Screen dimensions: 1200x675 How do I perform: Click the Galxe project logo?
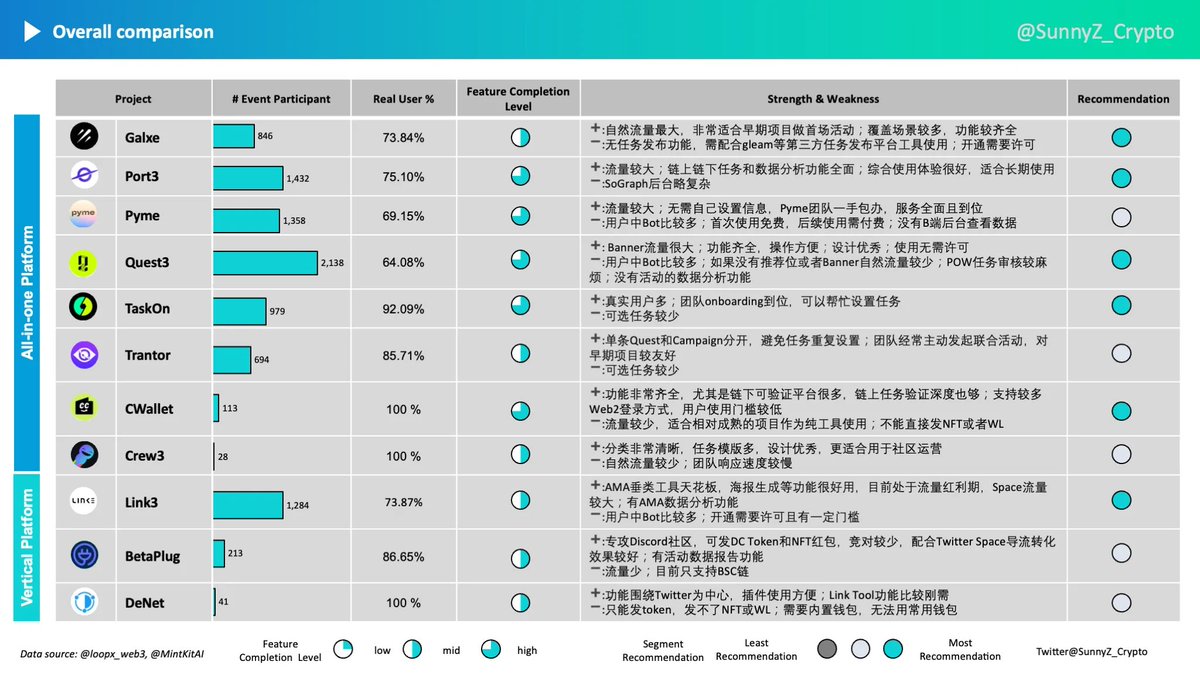pos(83,137)
